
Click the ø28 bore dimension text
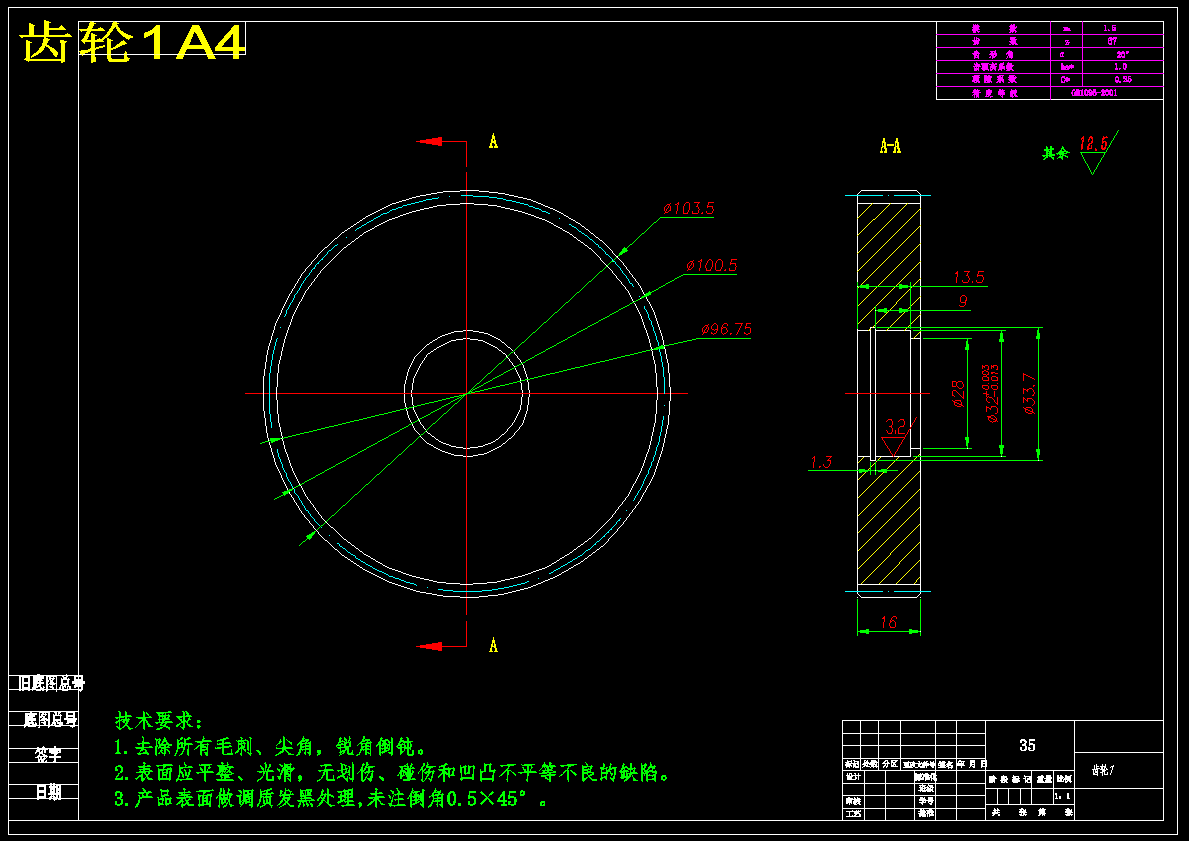tap(958, 394)
